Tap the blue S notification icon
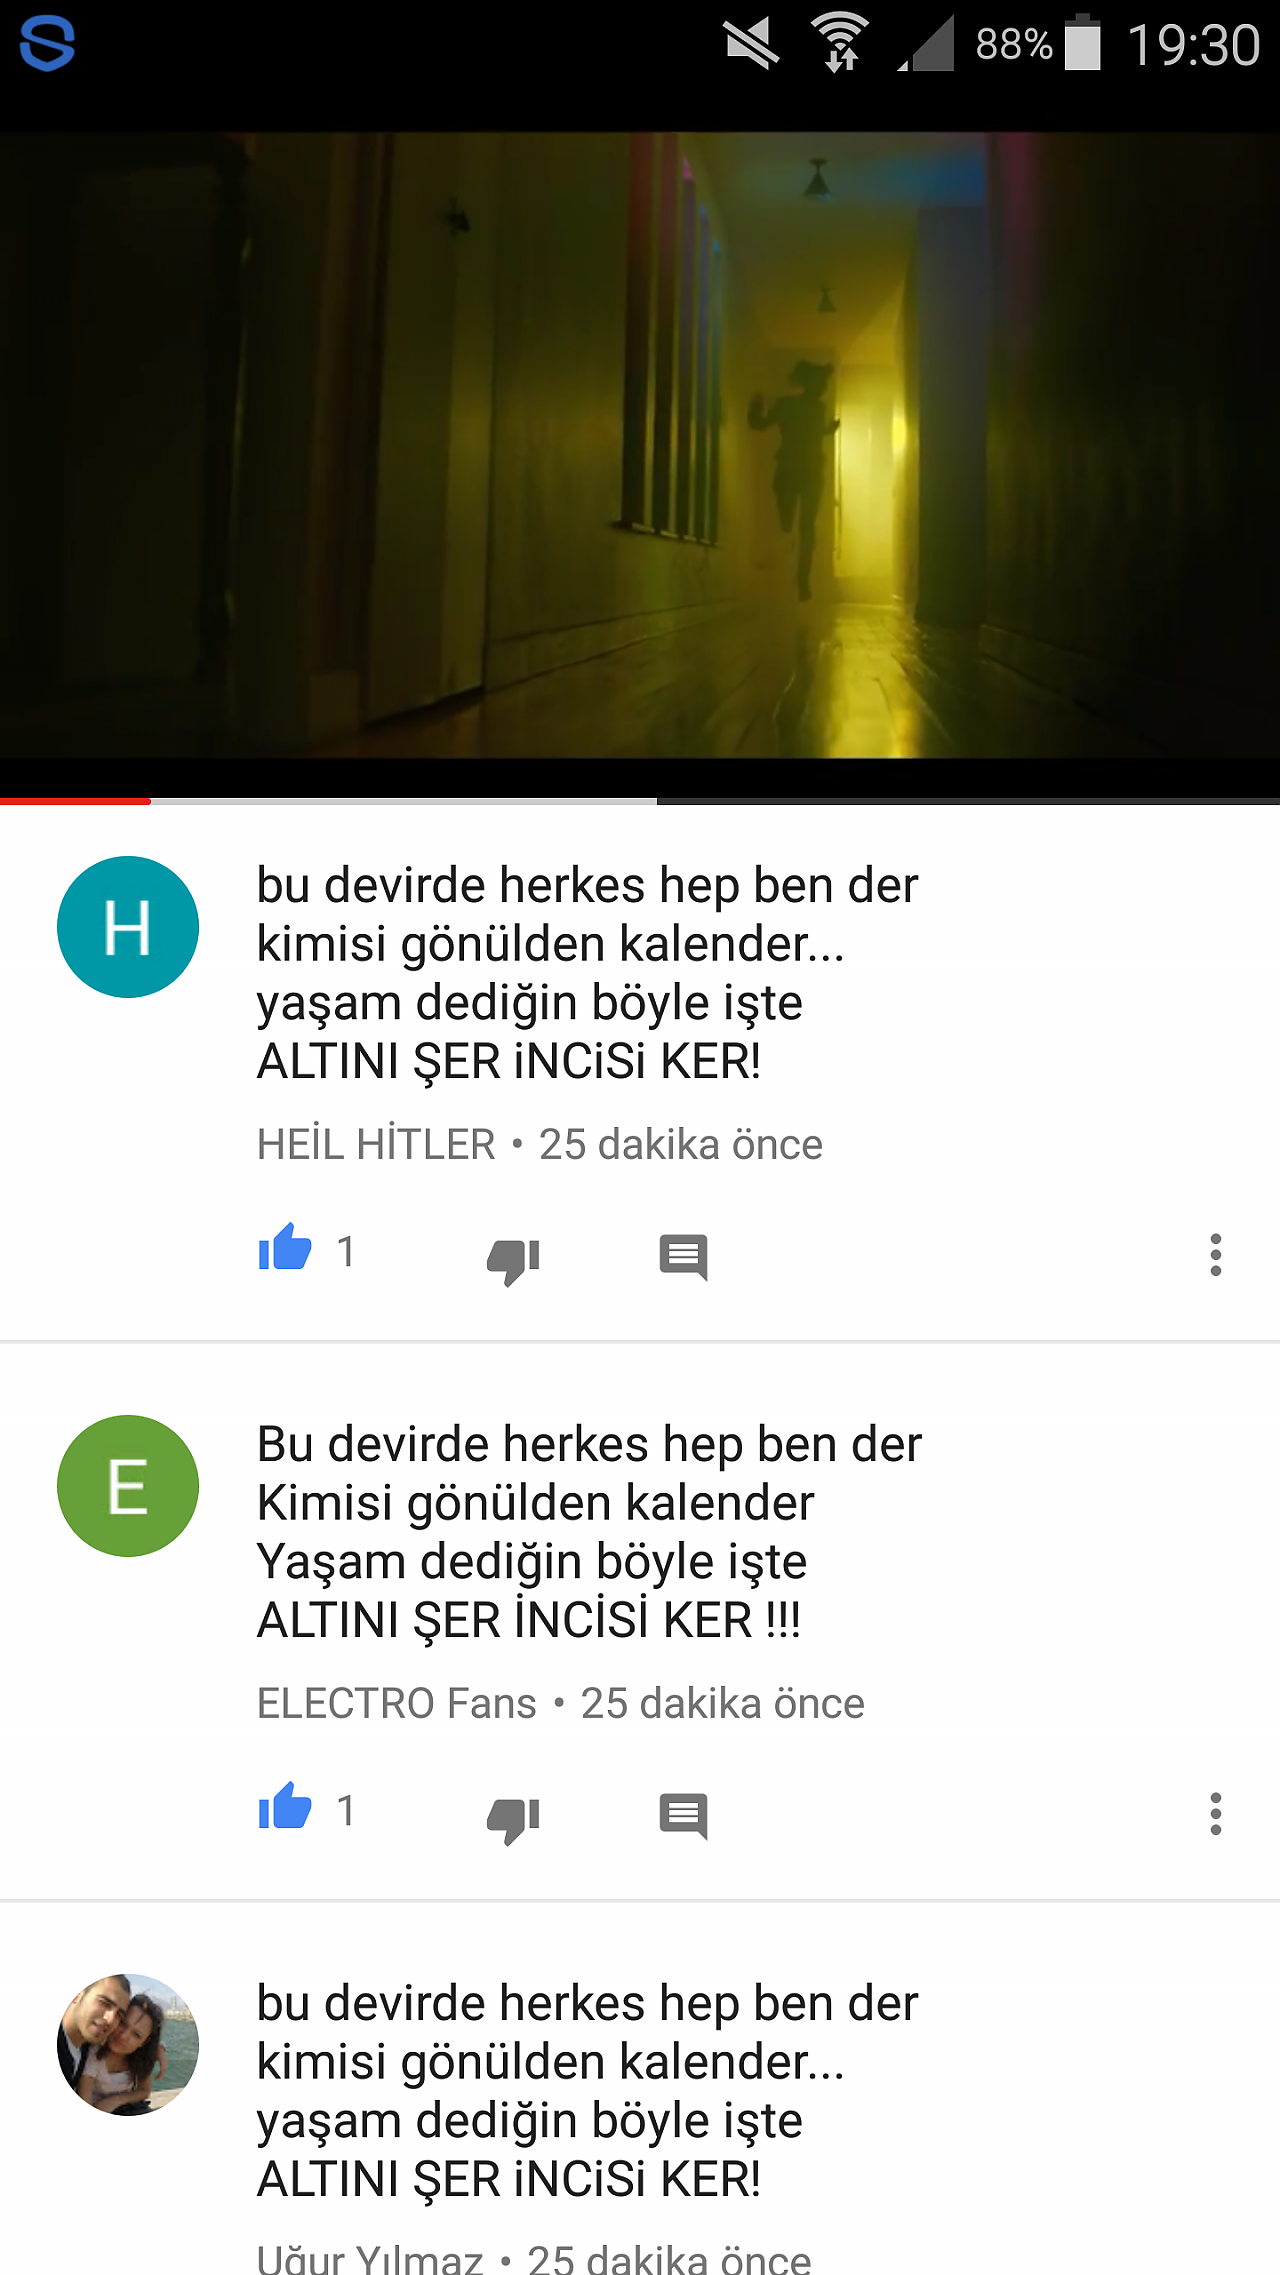 coord(47,44)
